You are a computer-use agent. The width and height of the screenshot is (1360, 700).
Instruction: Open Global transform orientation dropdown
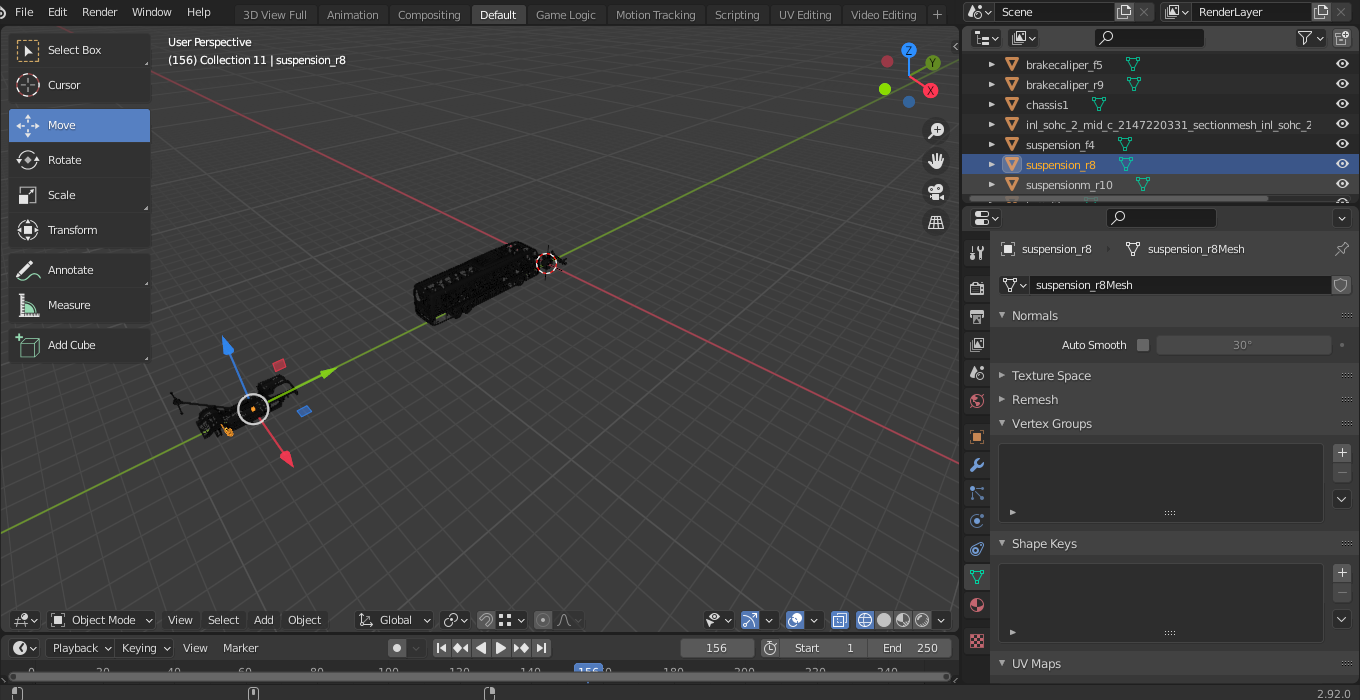pyautogui.click(x=395, y=620)
